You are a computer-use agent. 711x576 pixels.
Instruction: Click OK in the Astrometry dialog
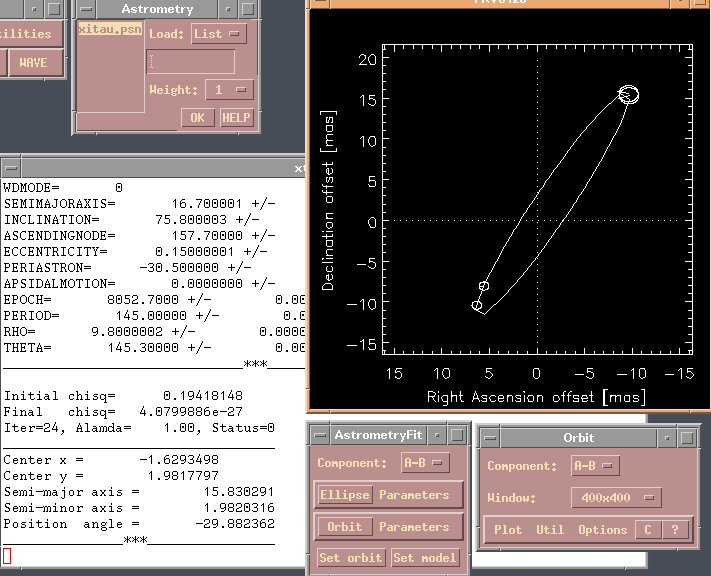coord(197,118)
